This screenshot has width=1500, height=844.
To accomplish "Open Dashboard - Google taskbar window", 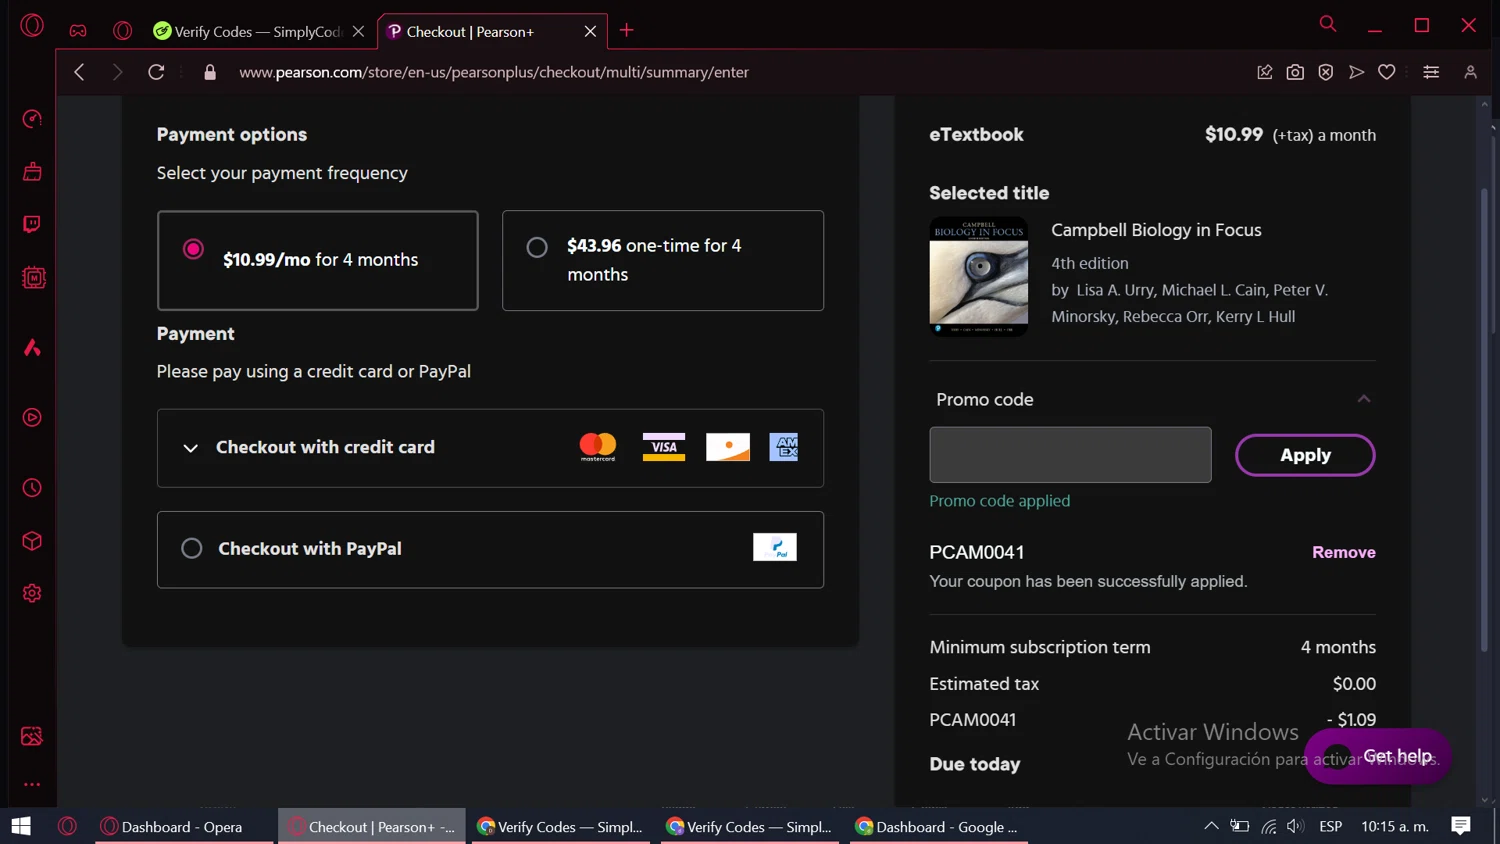I will 939,826.
